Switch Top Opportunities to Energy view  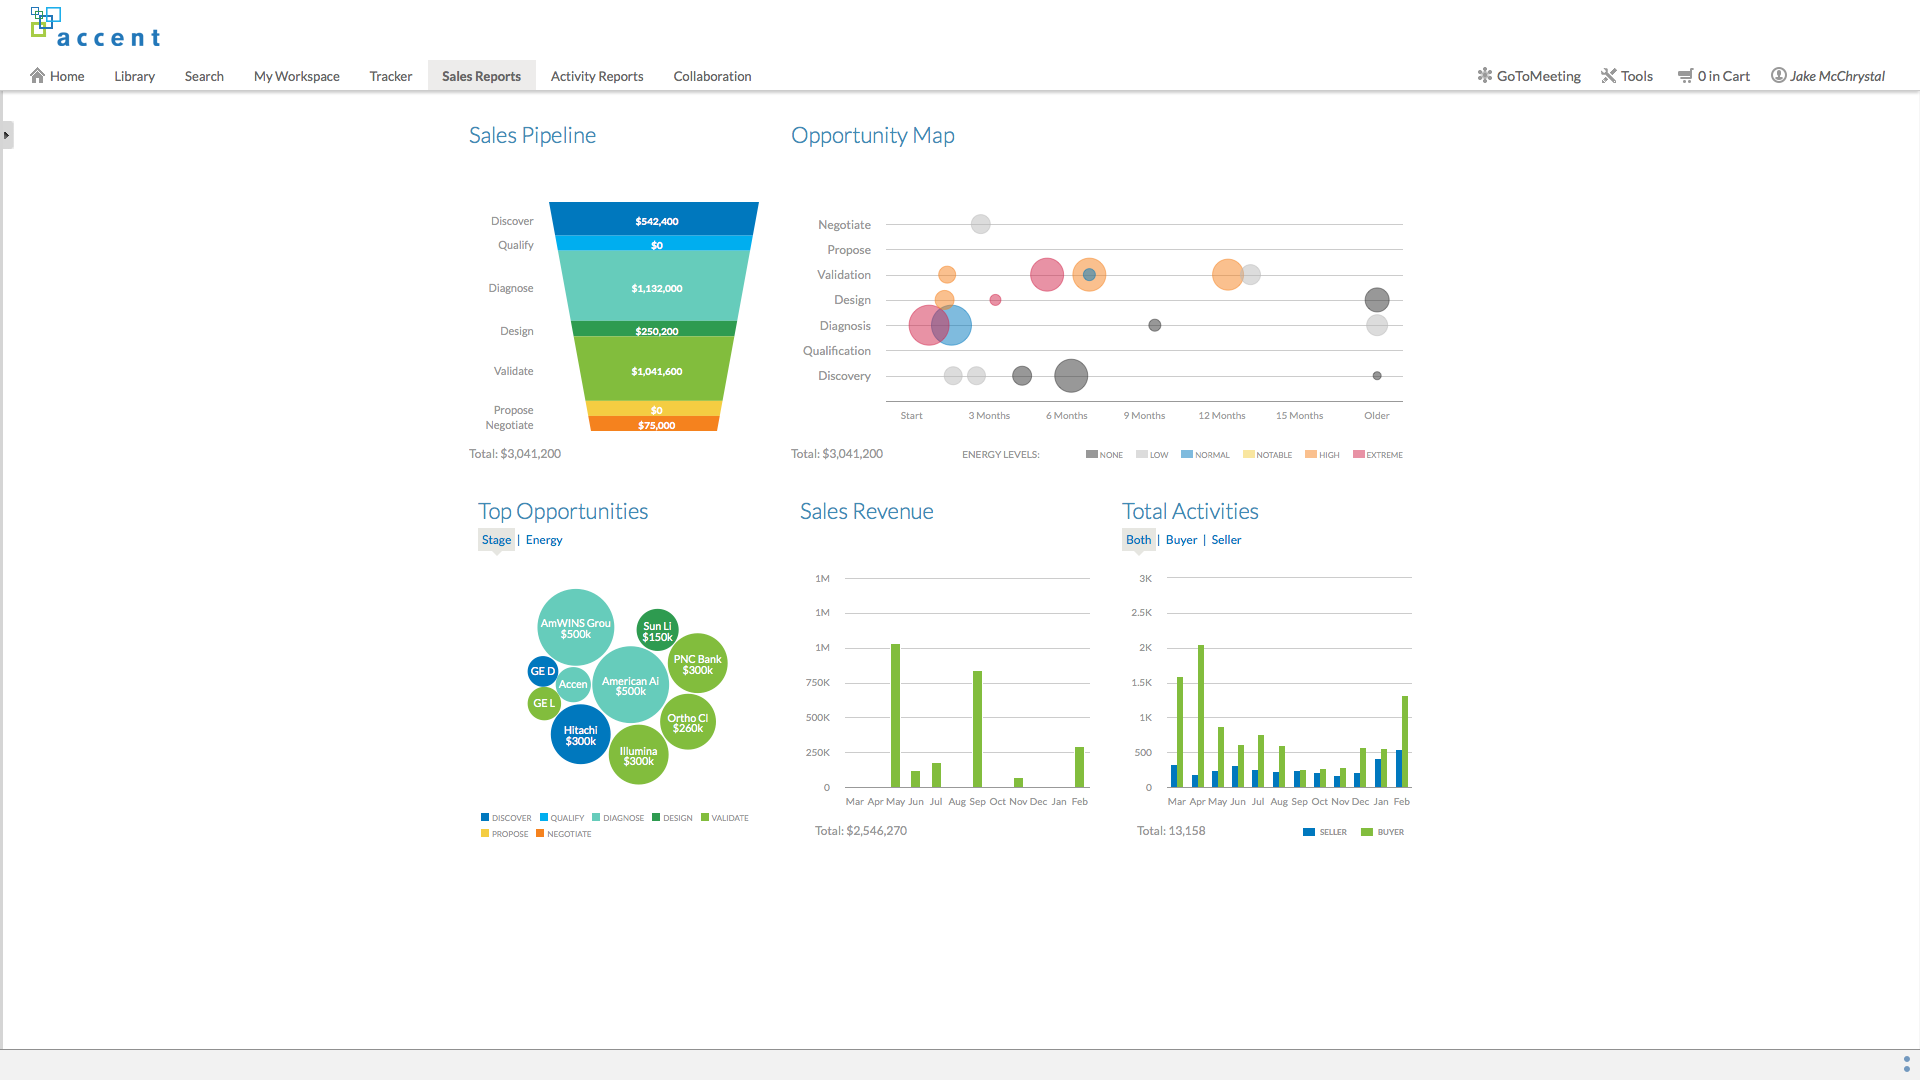coord(544,540)
